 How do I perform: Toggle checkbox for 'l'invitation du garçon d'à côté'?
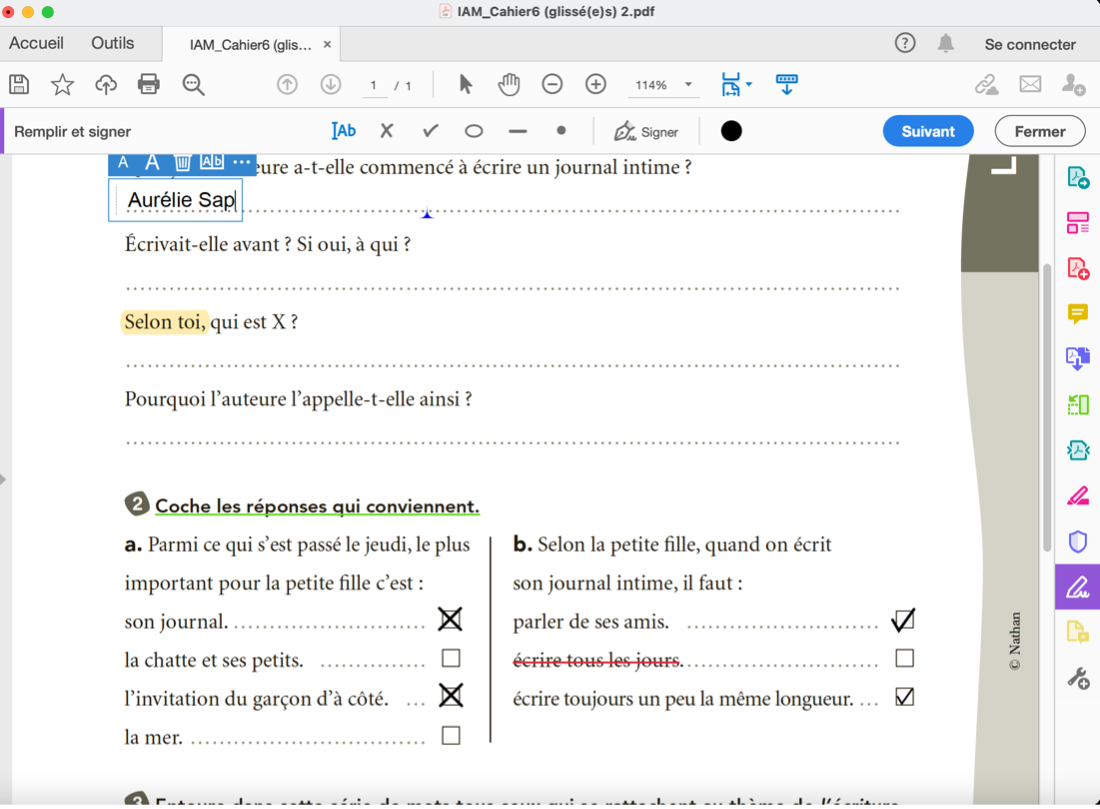(451, 696)
